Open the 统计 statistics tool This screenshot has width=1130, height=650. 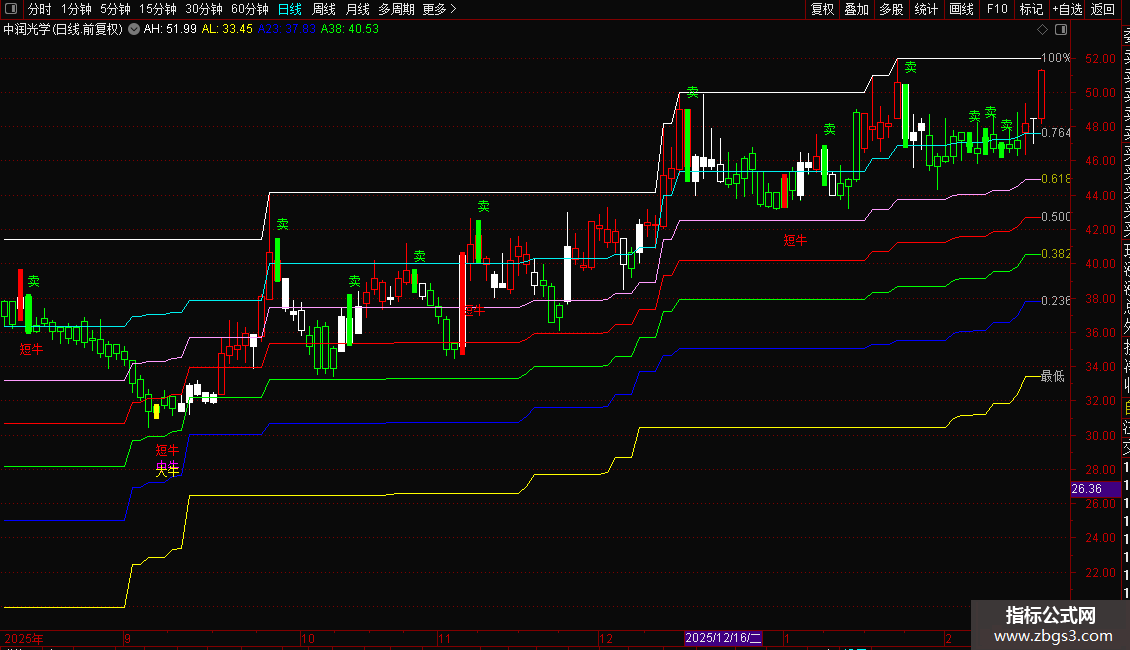(926, 9)
